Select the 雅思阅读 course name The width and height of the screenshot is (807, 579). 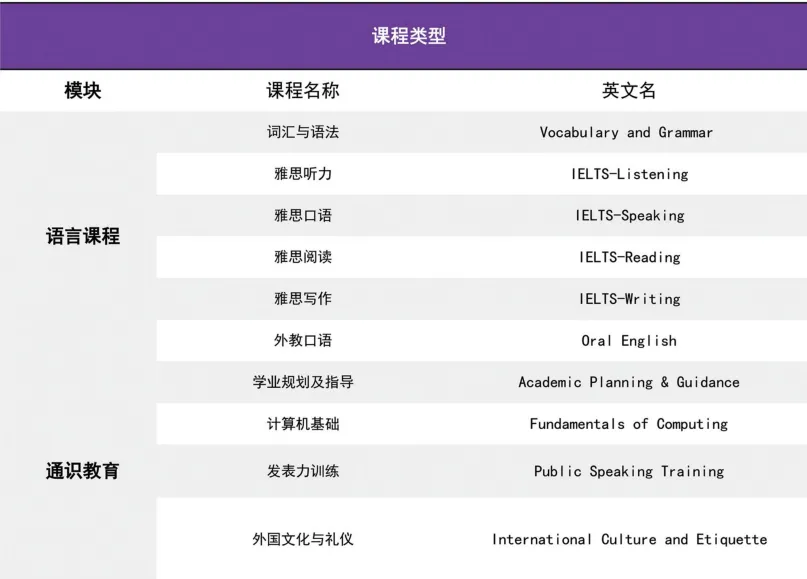[x=300, y=257]
